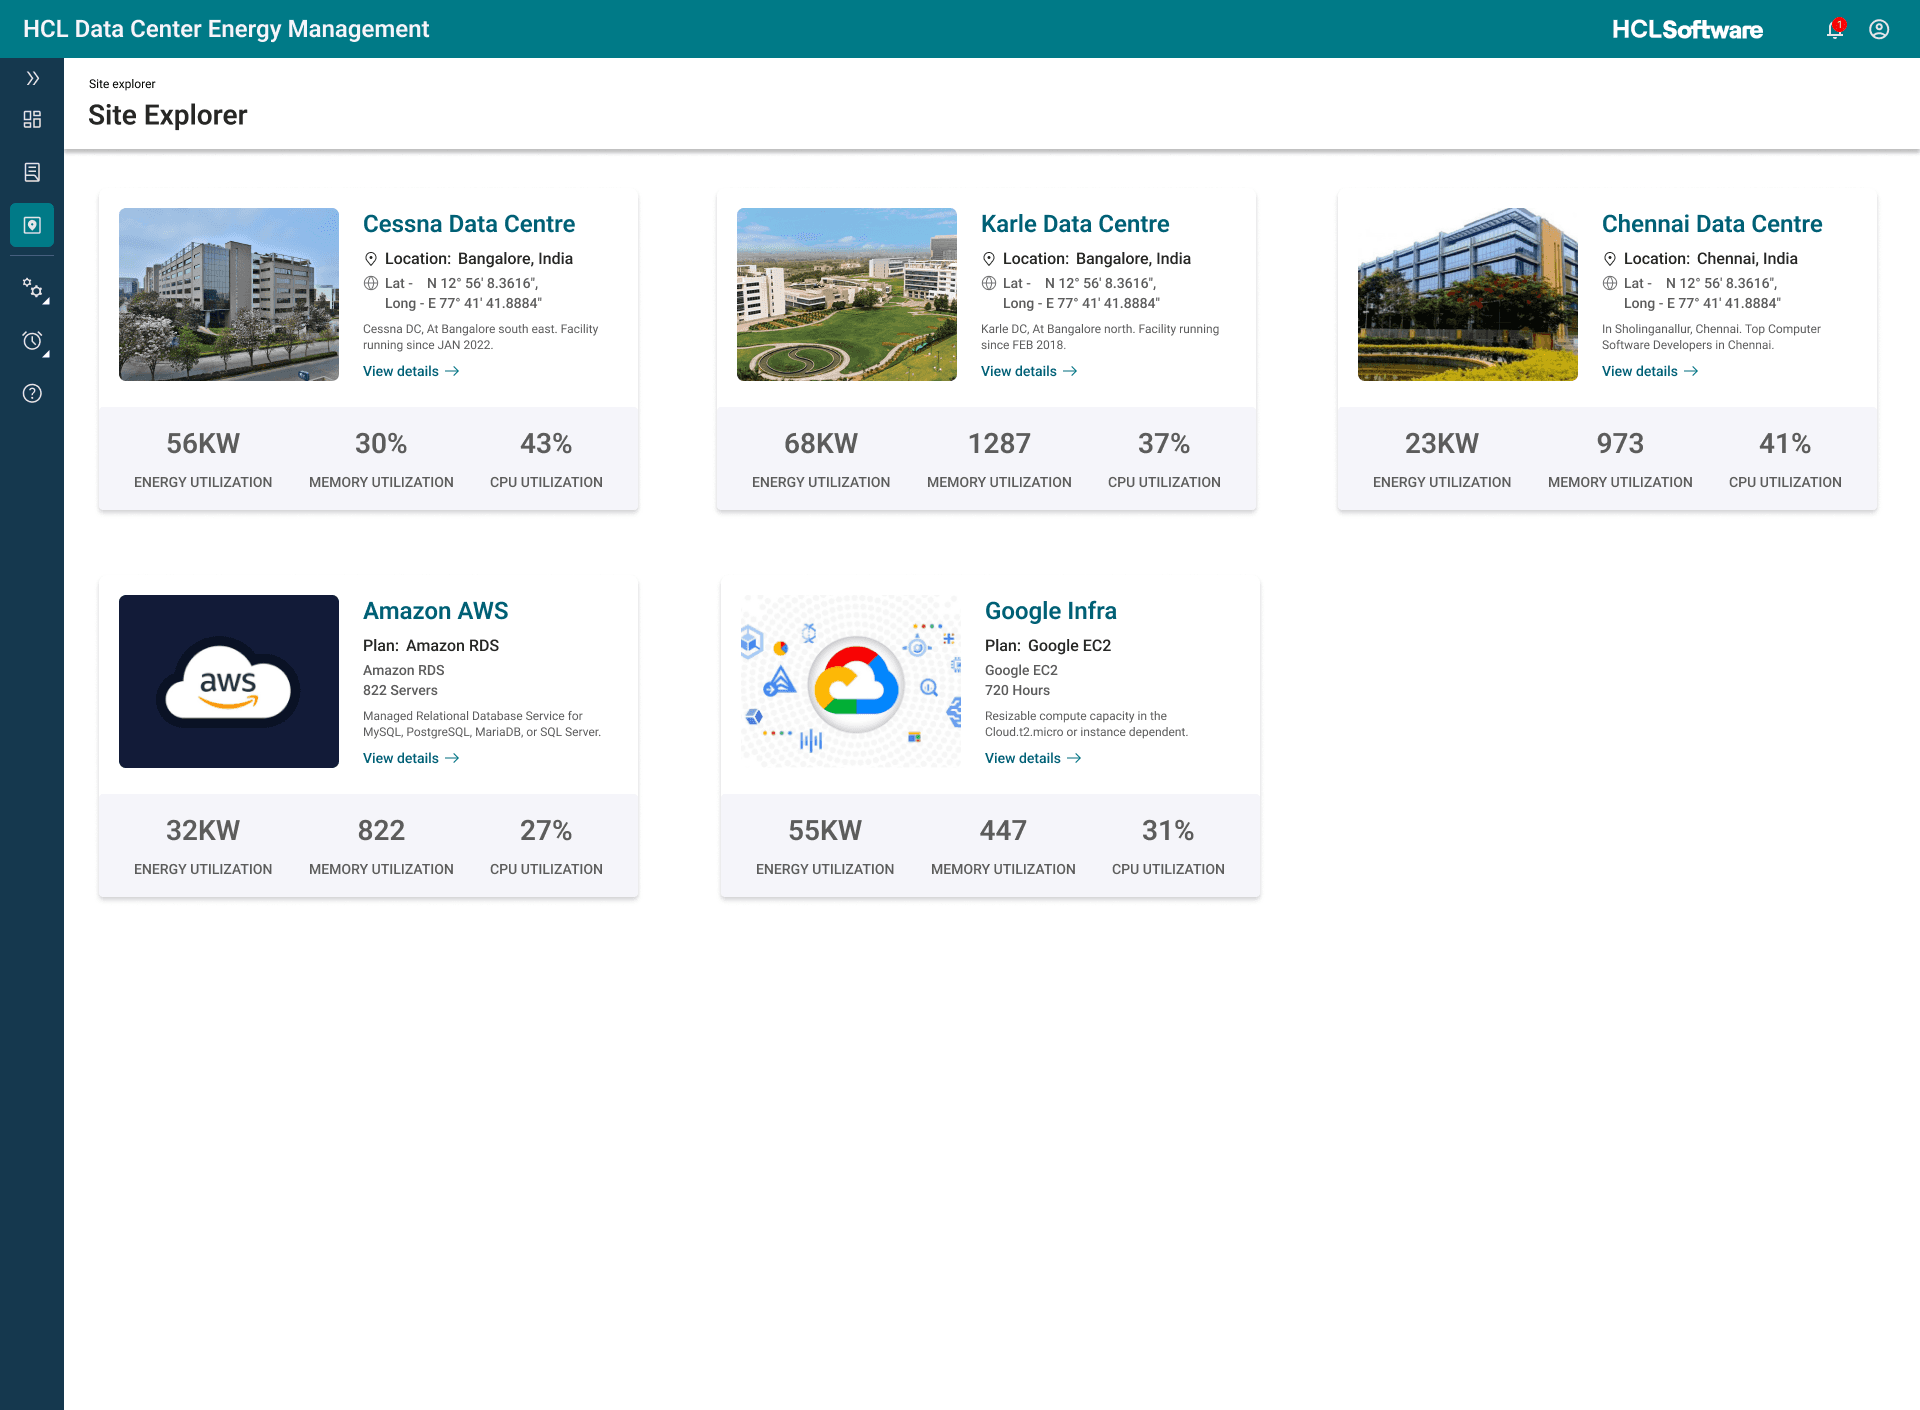Click the HCLSoftware logo
Screen dimensions: 1920x1410
pyautogui.click(x=1687, y=30)
